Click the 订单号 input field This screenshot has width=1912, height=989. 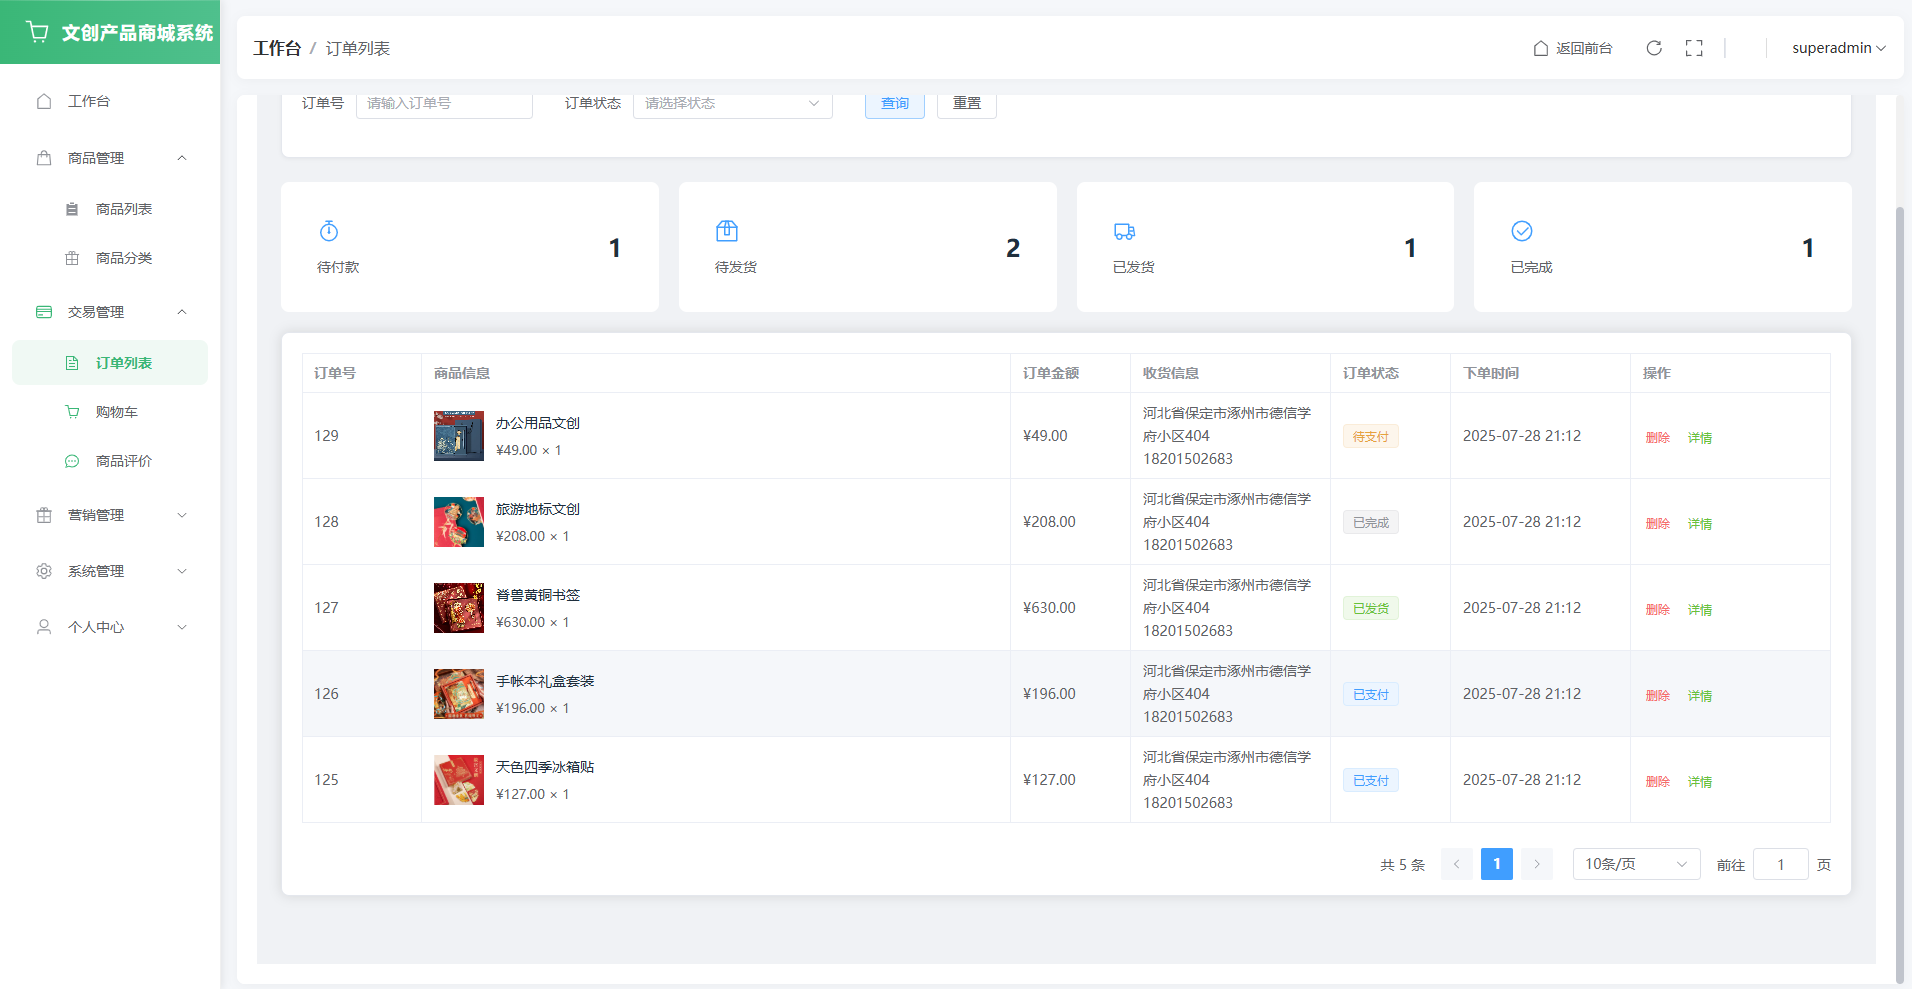pos(444,103)
